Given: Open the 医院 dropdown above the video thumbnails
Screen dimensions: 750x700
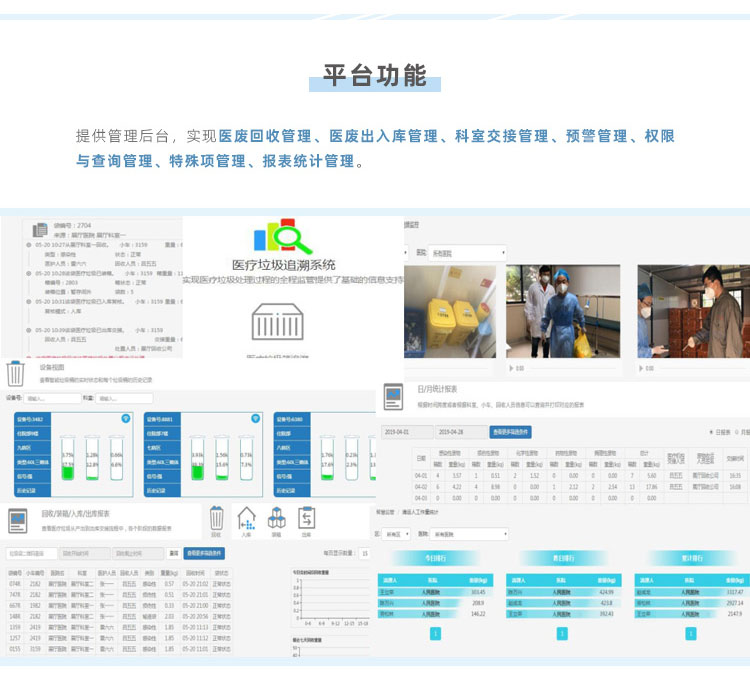Looking at the screenshot, I should click(x=467, y=253).
